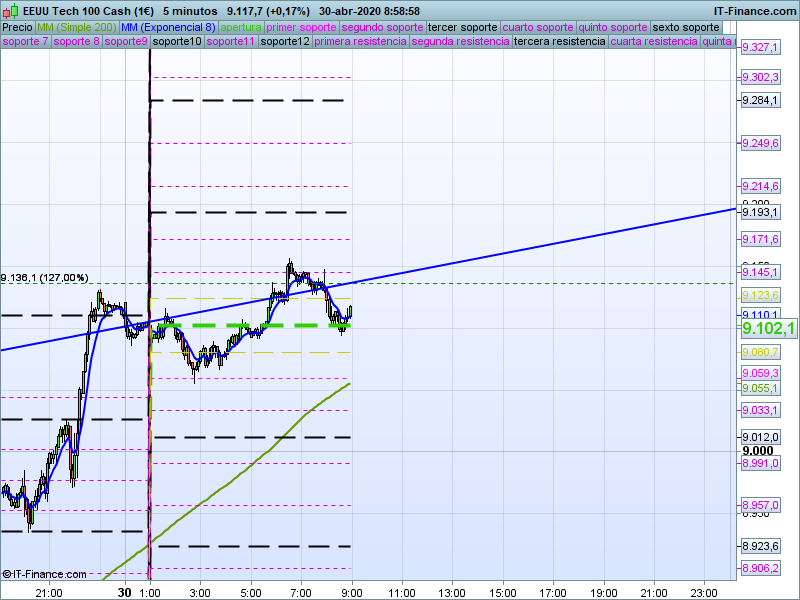
Task: Select the 9.249,6 price tag
Action: (760, 143)
